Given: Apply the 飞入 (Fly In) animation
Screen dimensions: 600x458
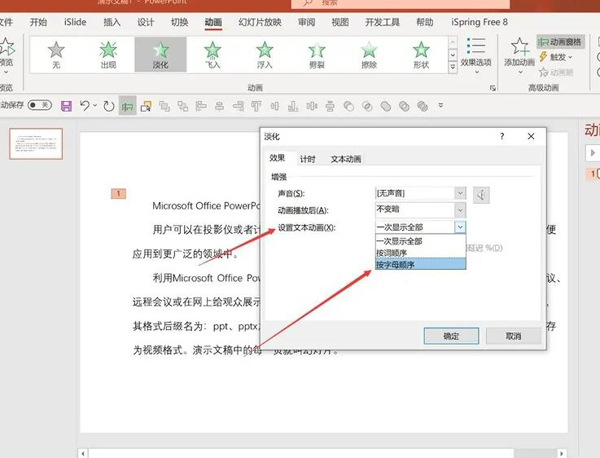Looking at the screenshot, I should 212,55.
